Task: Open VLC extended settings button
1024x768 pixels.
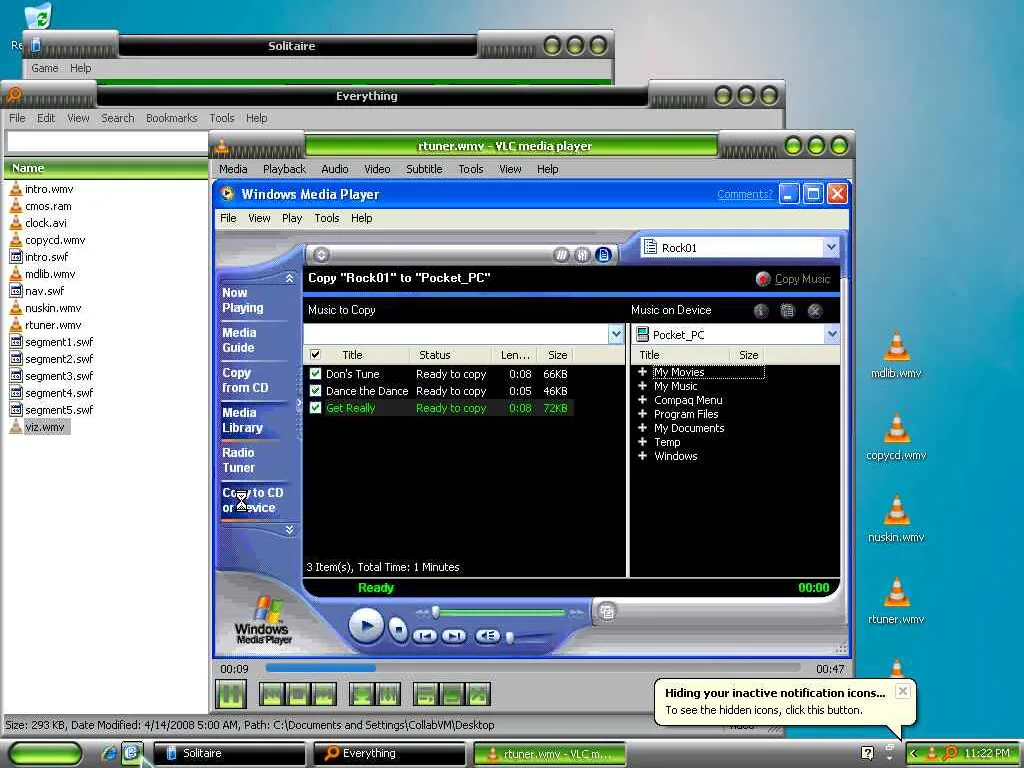Action: click(x=388, y=694)
